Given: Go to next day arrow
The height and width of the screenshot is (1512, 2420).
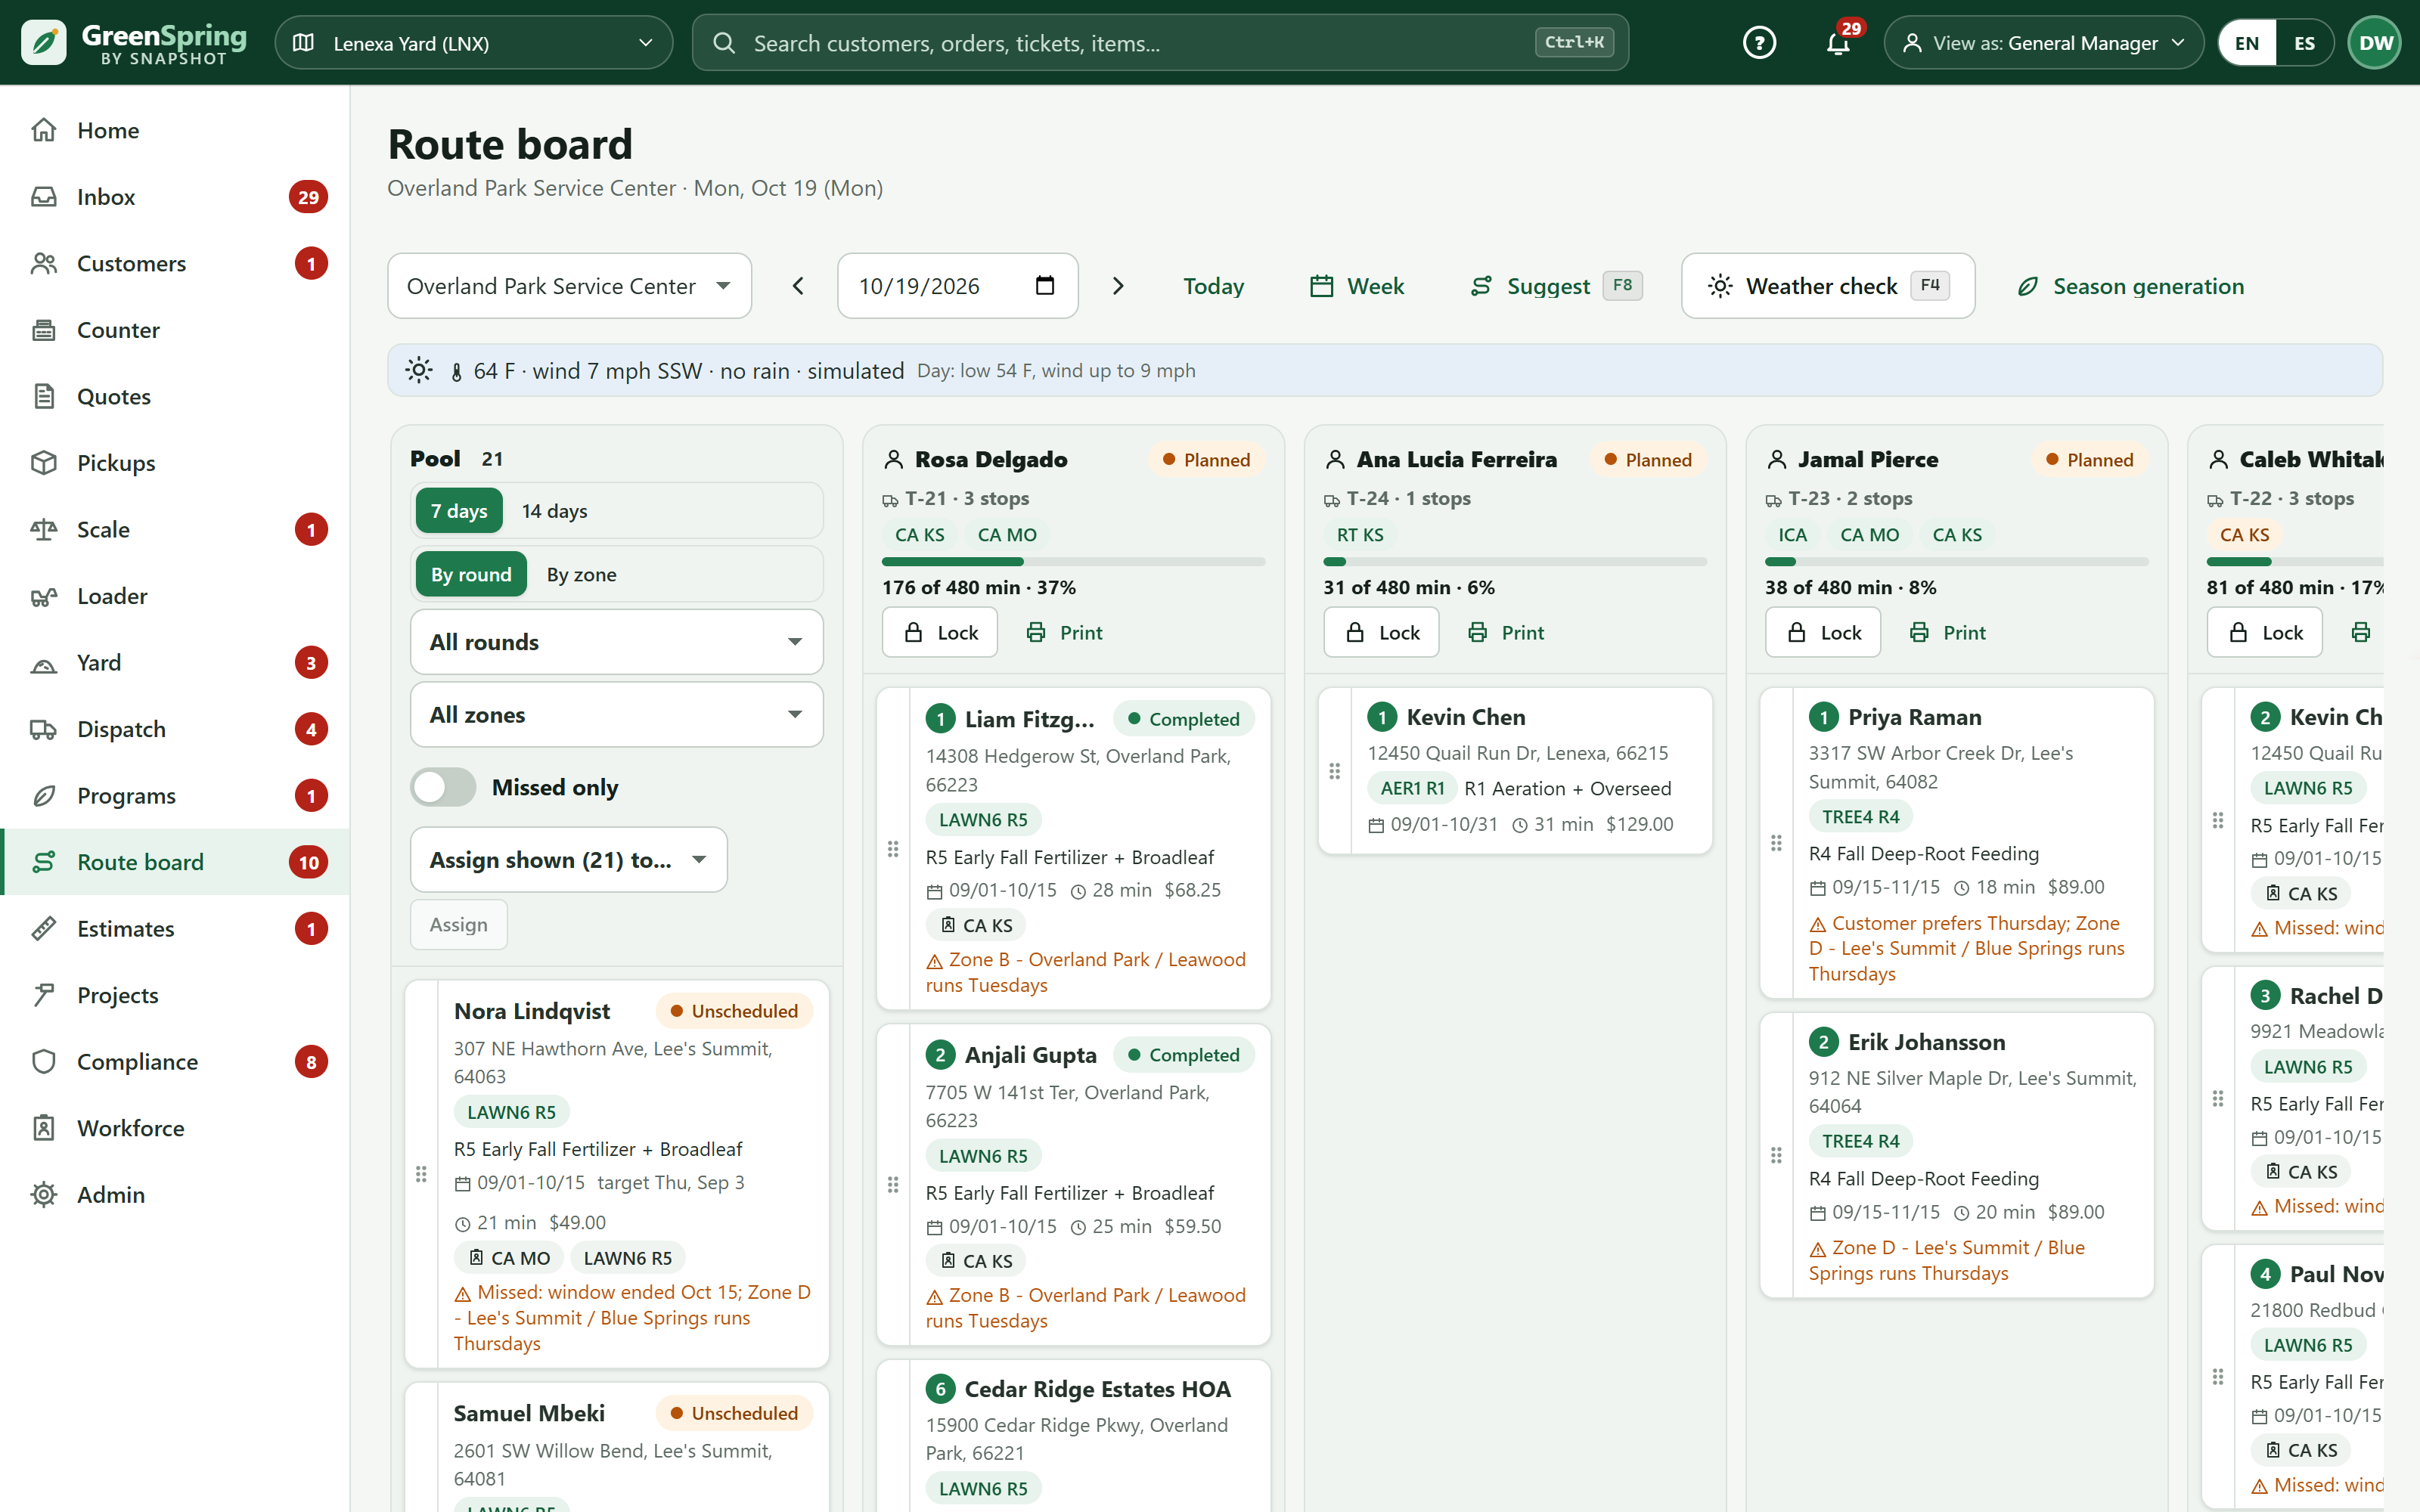Looking at the screenshot, I should click(x=1118, y=286).
